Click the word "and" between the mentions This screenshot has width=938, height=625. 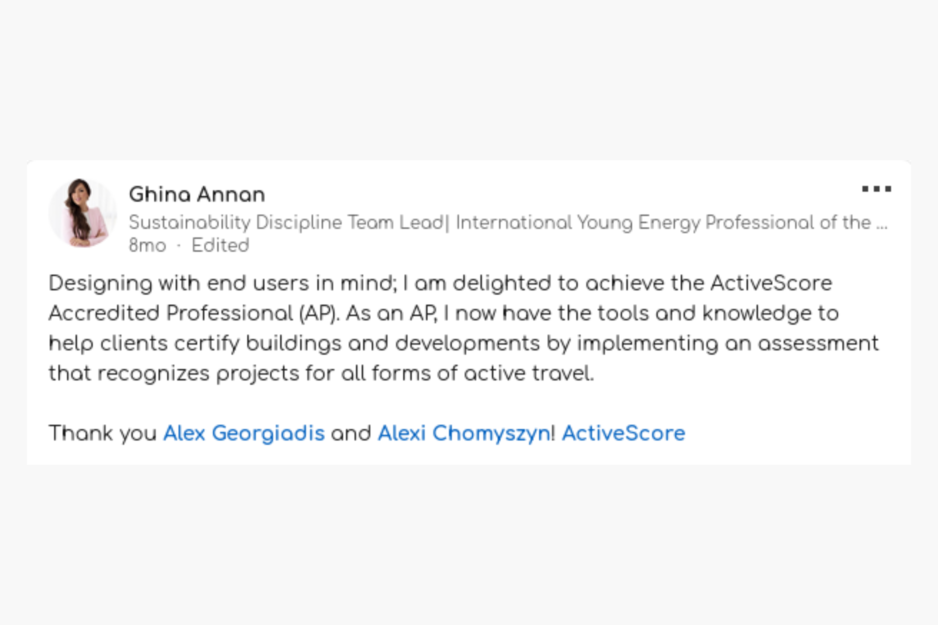tap(351, 433)
